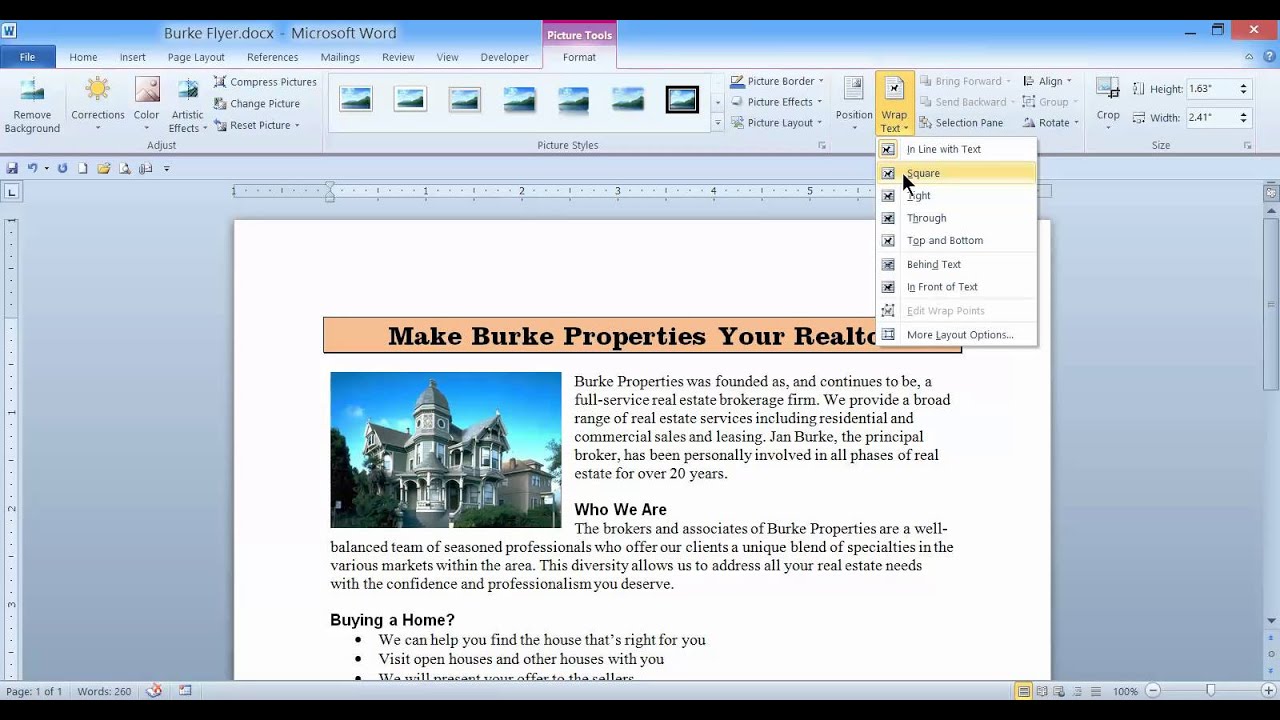Open the Mailings tab
Viewport: 1280px width, 720px height.
pos(340,57)
